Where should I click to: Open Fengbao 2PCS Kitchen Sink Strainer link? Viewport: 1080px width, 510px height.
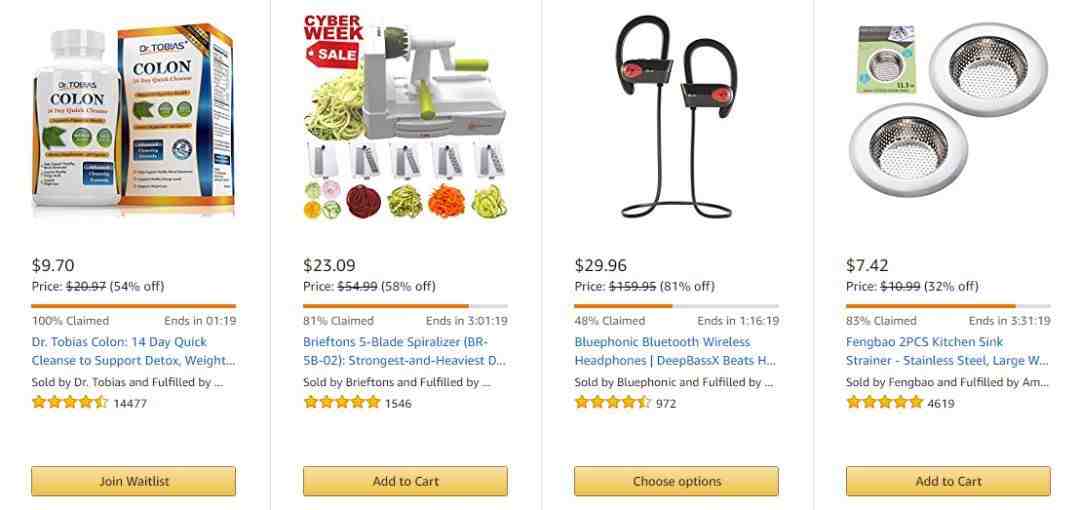[948, 351]
